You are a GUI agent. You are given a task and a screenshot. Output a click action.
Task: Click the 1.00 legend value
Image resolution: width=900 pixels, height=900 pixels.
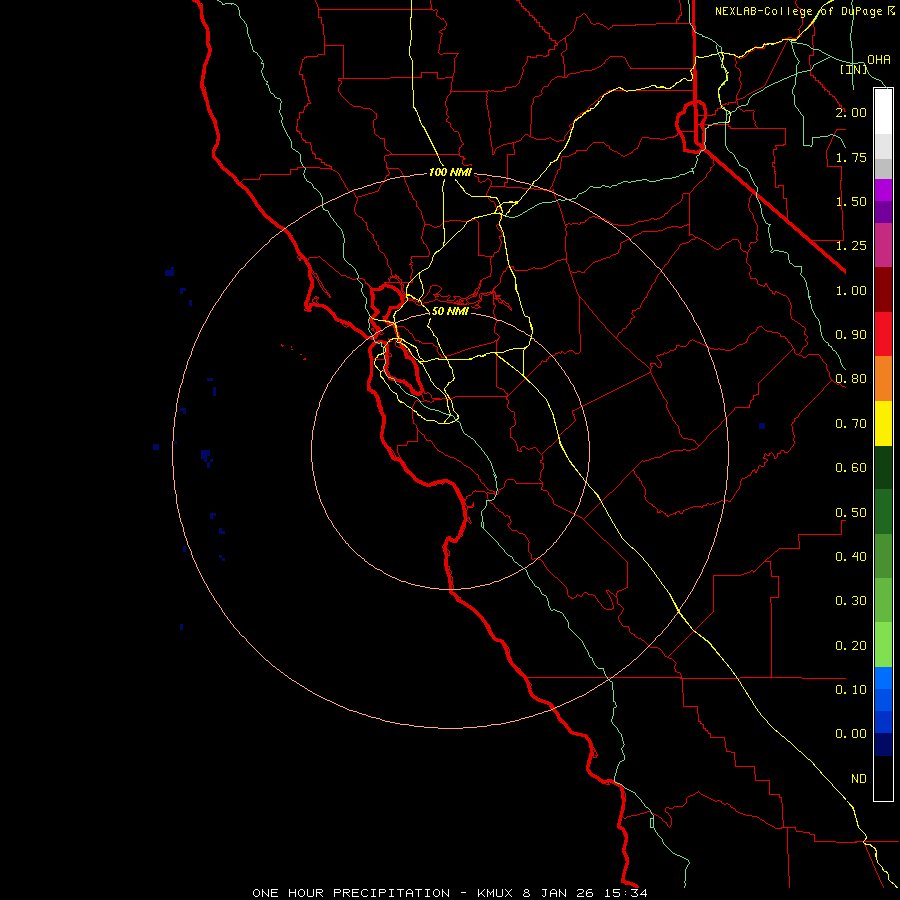pyautogui.click(x=851, y=290)
